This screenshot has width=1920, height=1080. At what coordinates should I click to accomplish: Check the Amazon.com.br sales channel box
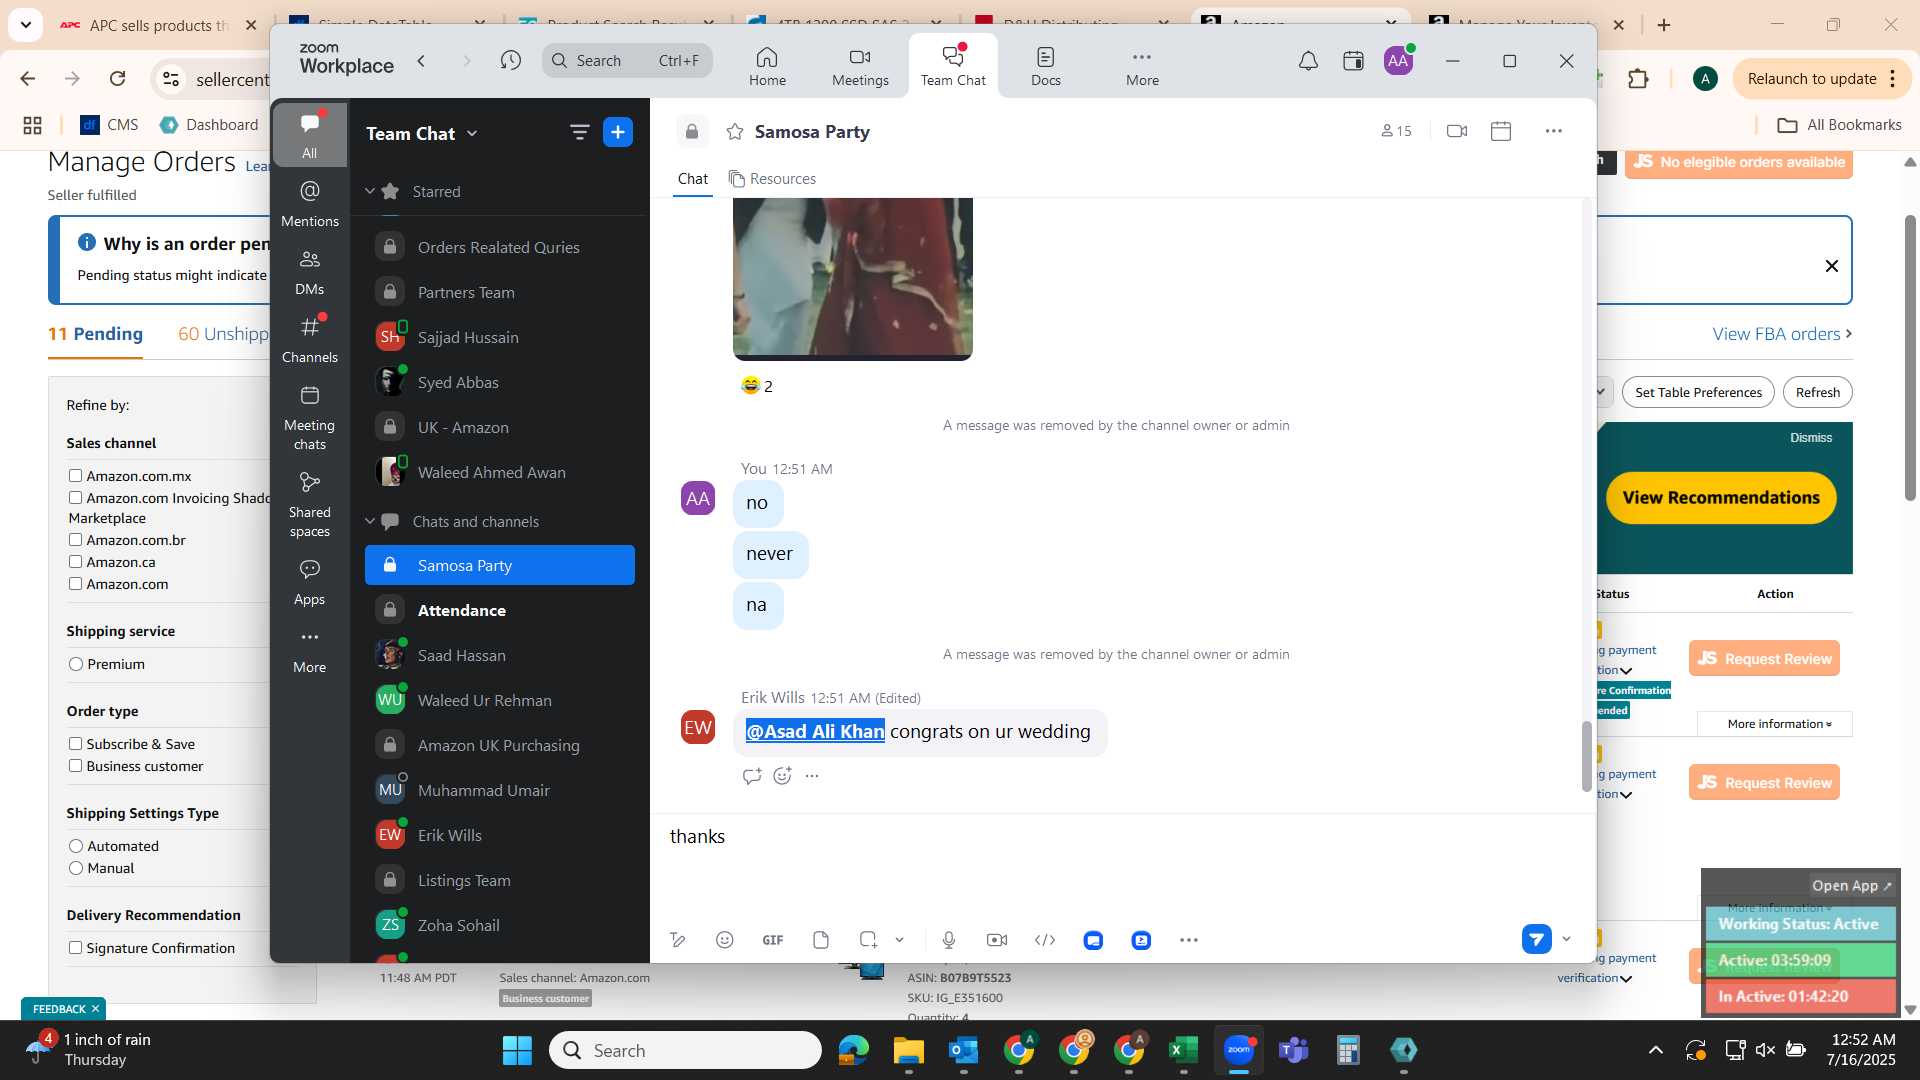pos(75,540)
